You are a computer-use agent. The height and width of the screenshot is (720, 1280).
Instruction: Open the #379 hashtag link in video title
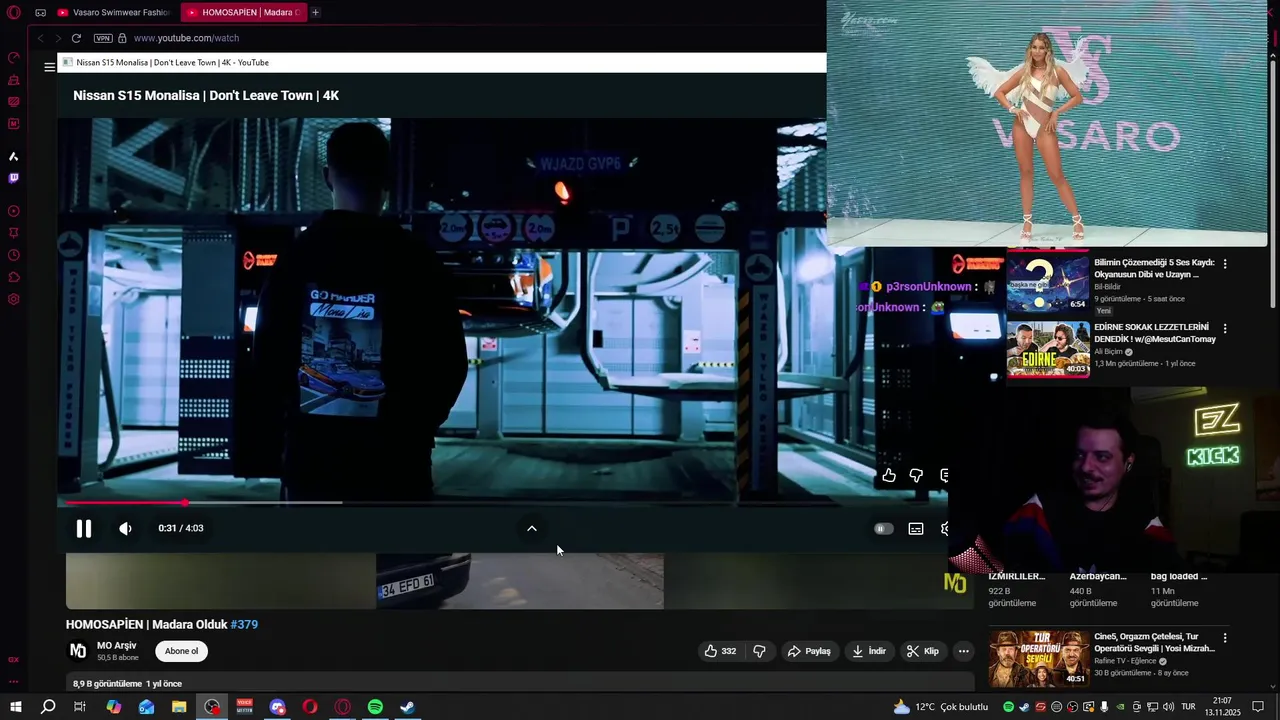click(244, 625)
